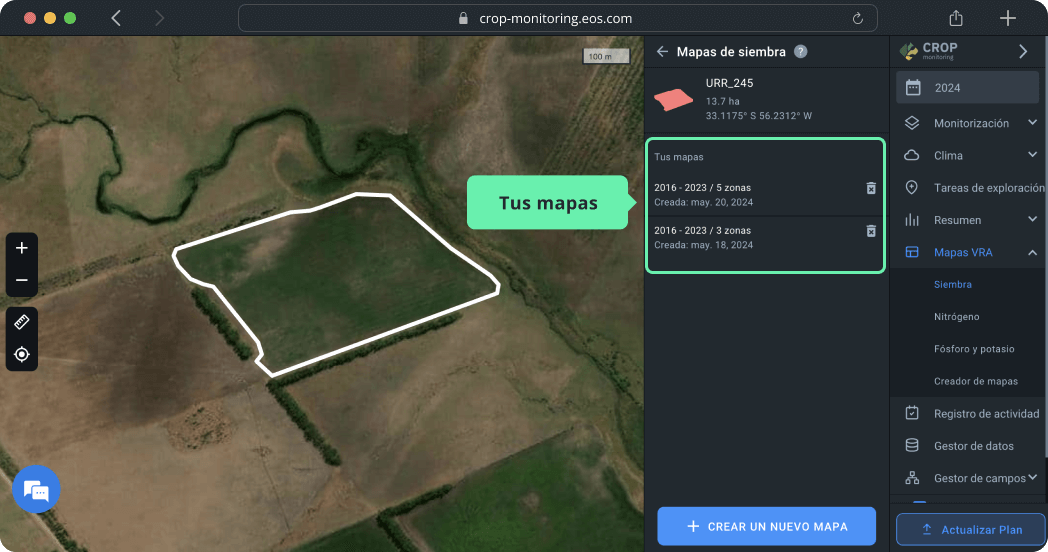The image size is (1048, 552).
Task: Zoom in on the map with plus button
Action: tap(22, 248)
